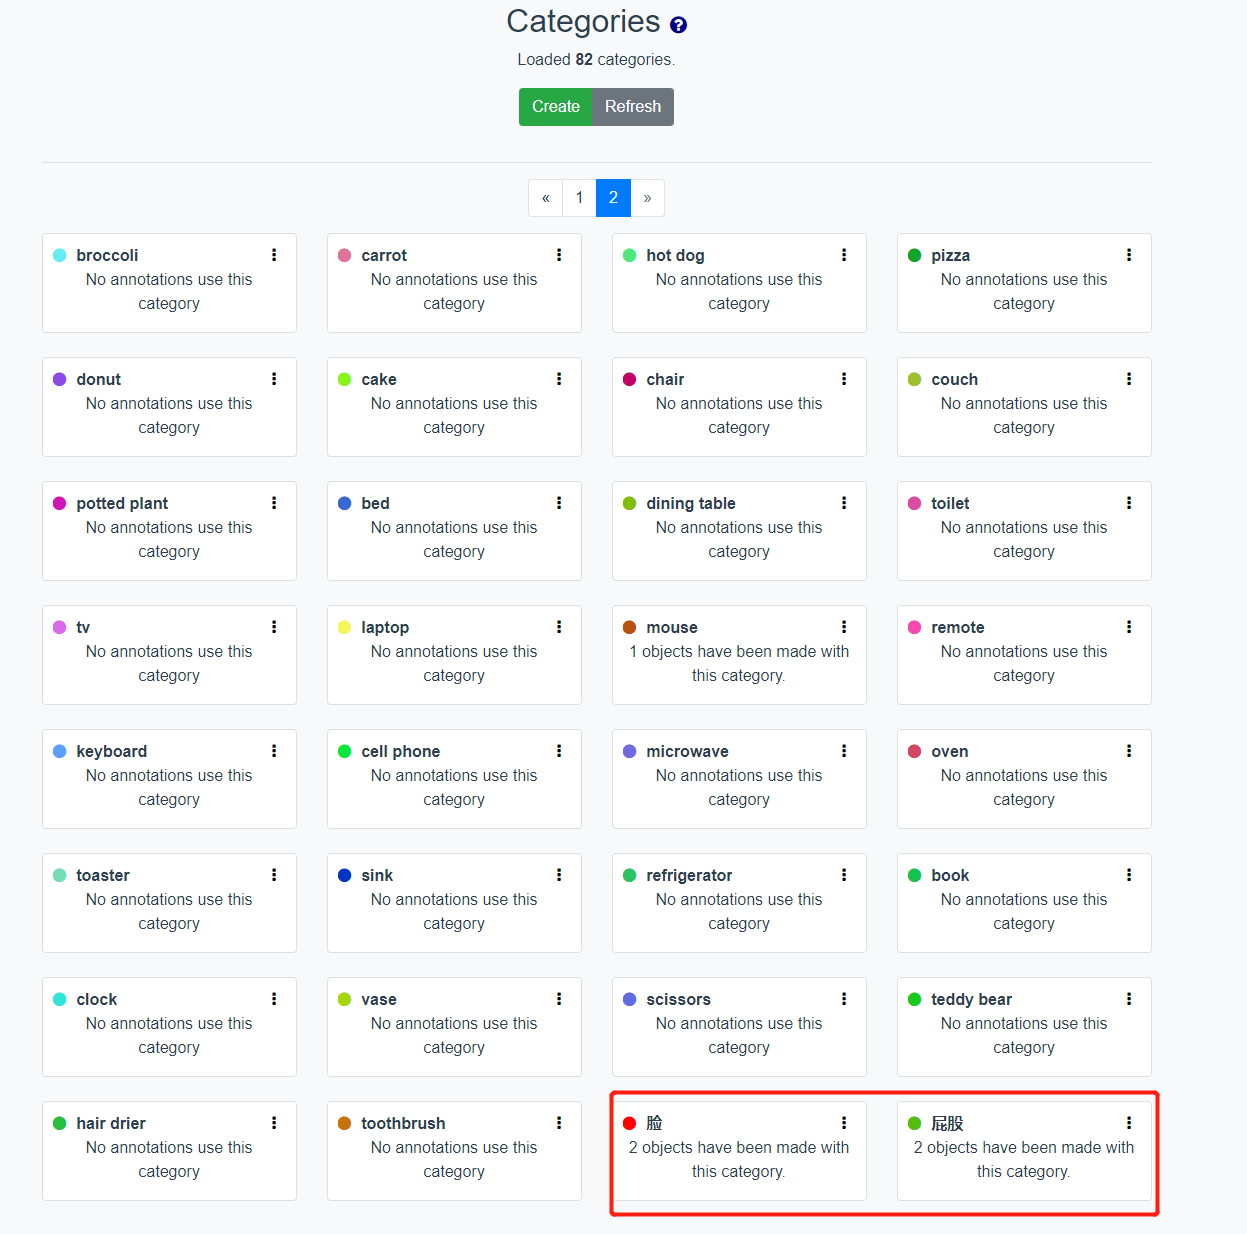The width and height of the screenshot is (1247, 1234).
Task: Click the keyboard category options icon
Action: pos(274,751)
